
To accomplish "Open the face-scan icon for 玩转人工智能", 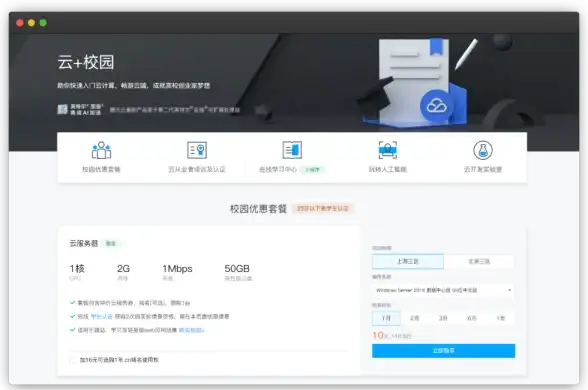I will 387,150.
